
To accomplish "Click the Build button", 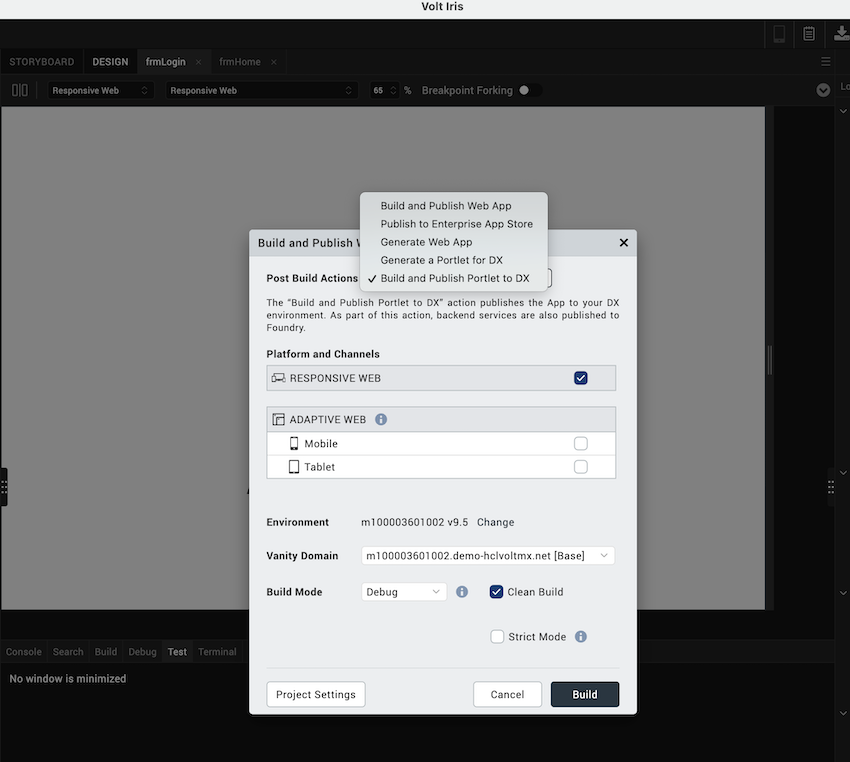I will pos(584,694).
